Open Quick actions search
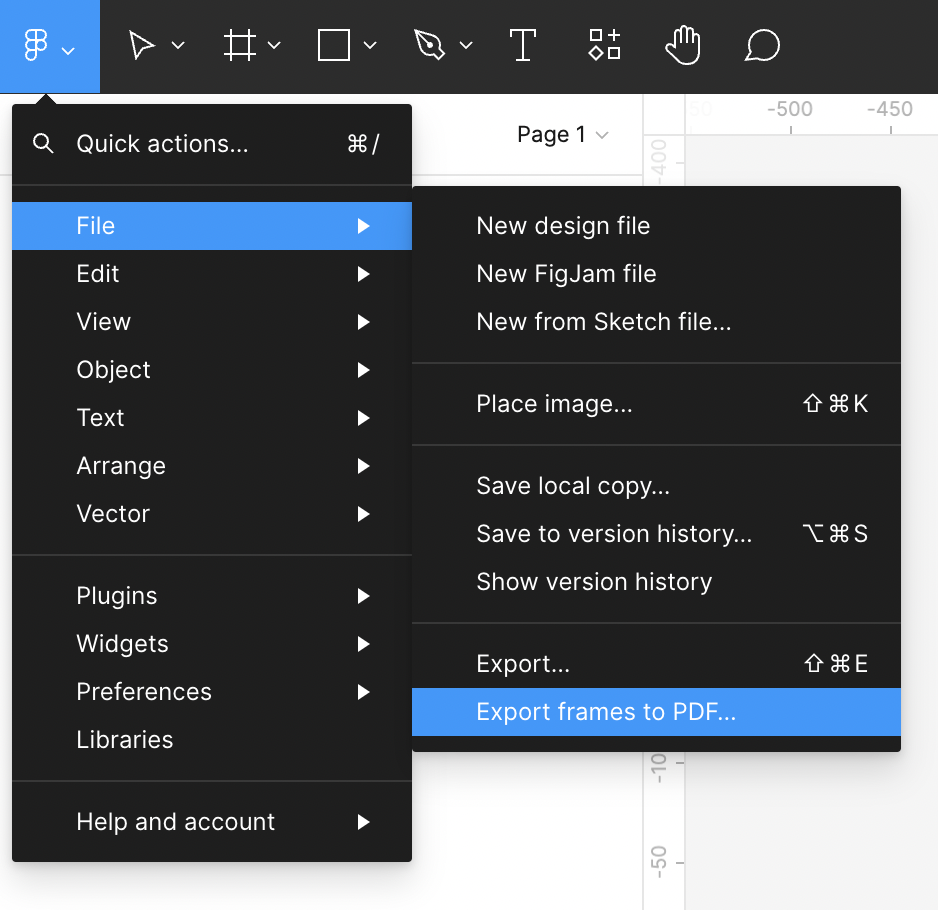 (212, 144)
